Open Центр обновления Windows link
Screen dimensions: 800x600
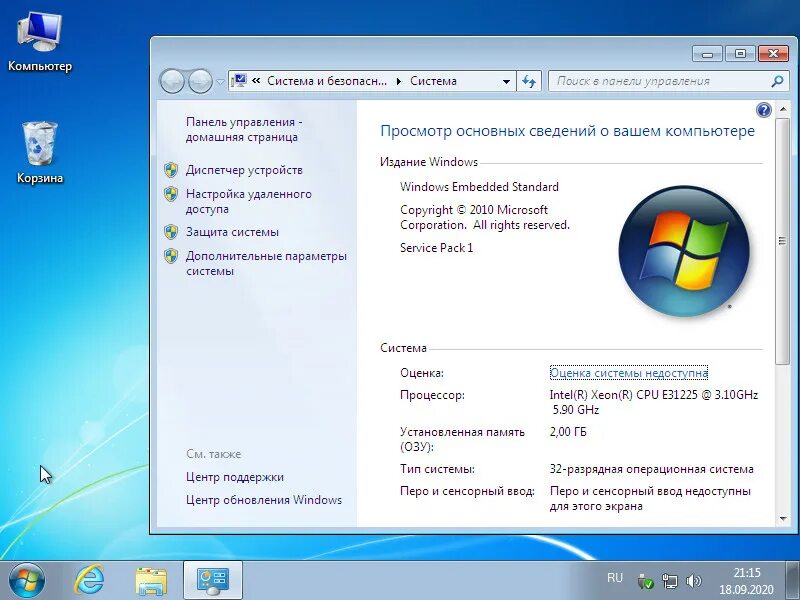point(264,500)
